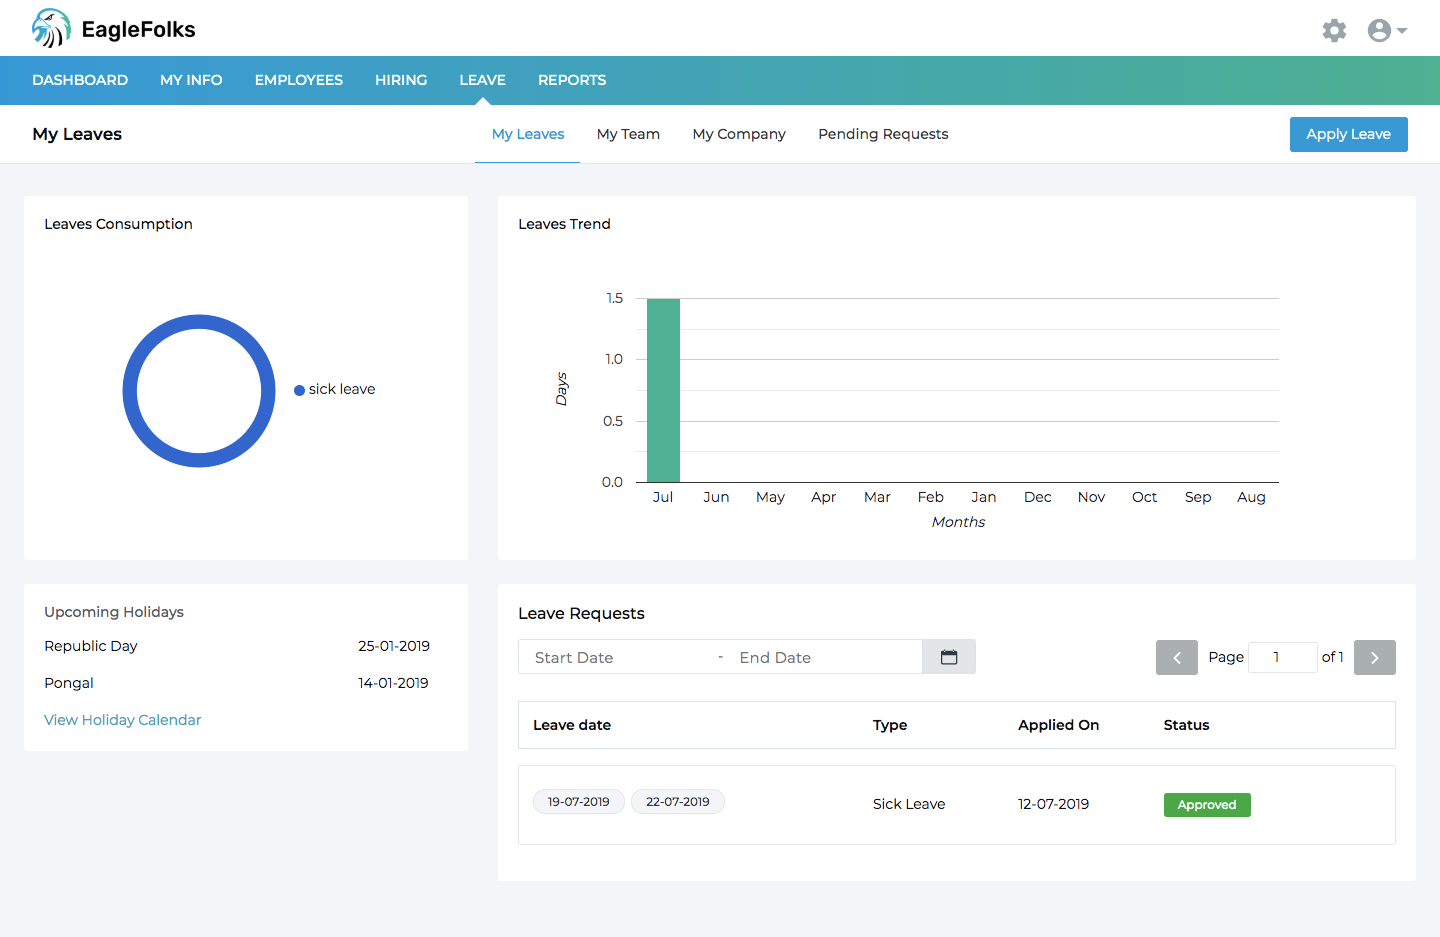Screen dimensions: 1440x937
Task: Toggle the sick leave legend dot
Action: (299, 390)
